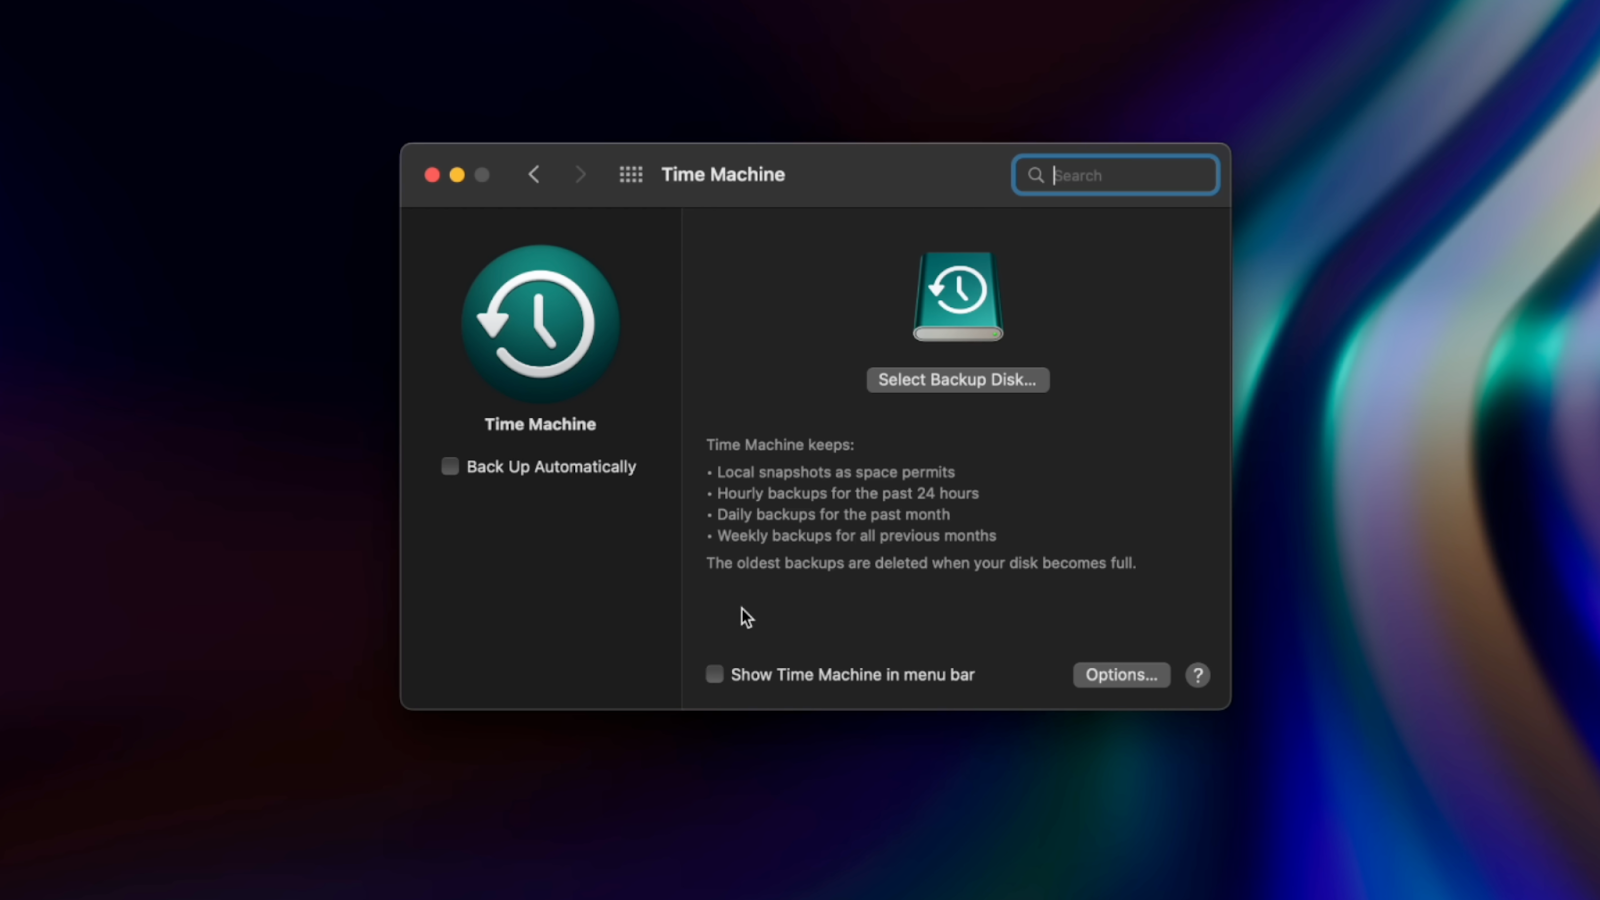Click the forward chevron in the toolbar
Viewport: 1600px width, 900px height.
580,175
